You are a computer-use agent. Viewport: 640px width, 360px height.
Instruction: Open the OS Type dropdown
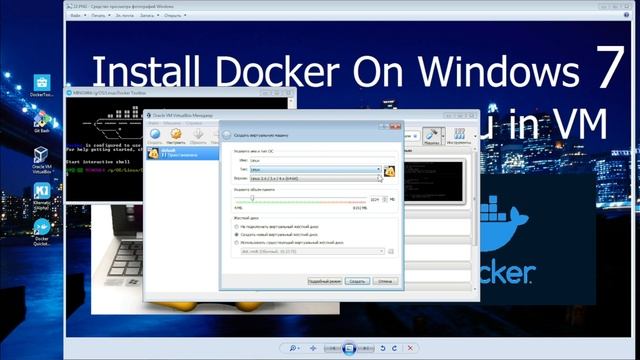315,169
